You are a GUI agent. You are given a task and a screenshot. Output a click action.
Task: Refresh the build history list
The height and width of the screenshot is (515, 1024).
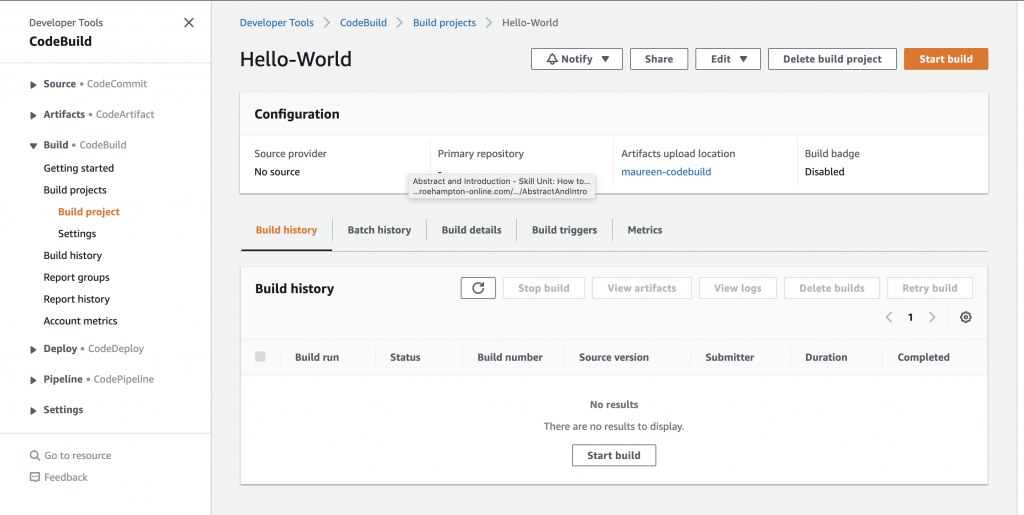[478, 288]
